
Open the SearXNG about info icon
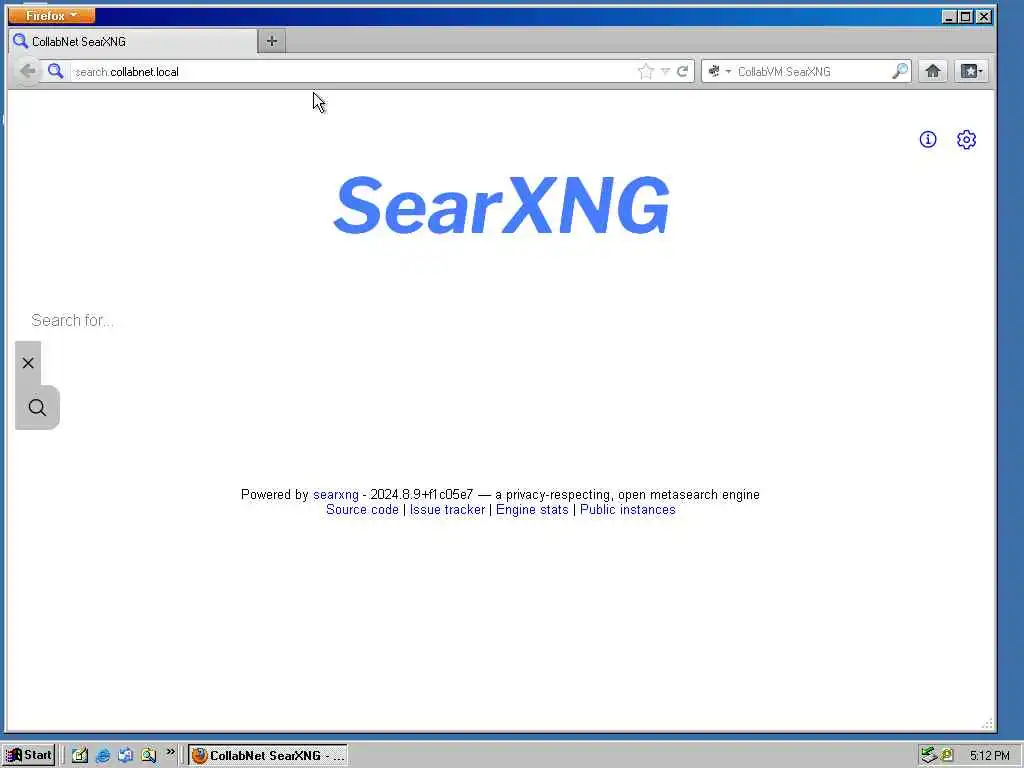(x=928, y=139)
